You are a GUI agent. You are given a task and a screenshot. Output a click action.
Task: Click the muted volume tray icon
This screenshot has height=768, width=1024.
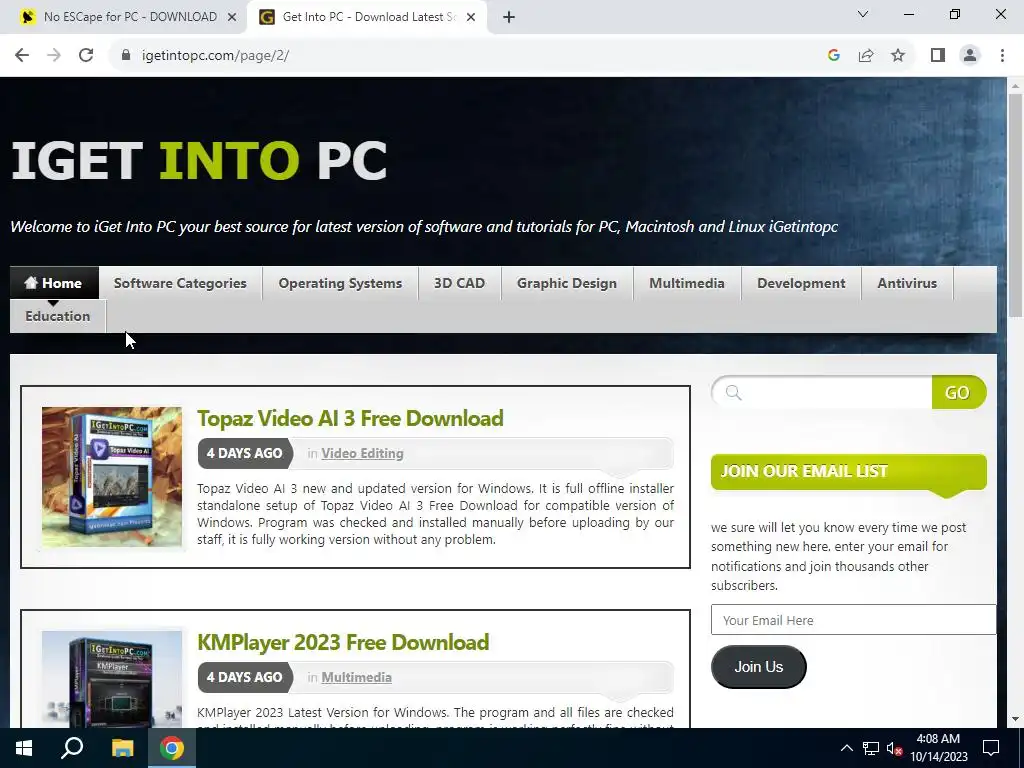(894, 748)
